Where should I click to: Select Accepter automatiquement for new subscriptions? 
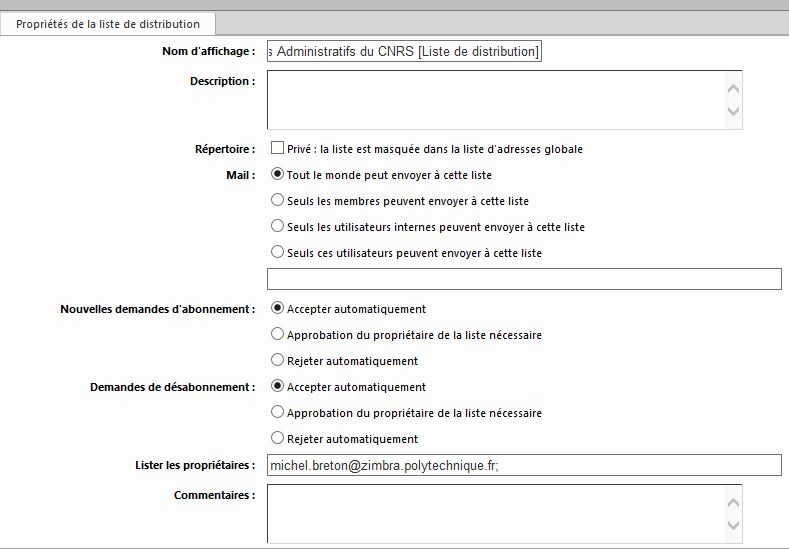[x=277, y=308]
